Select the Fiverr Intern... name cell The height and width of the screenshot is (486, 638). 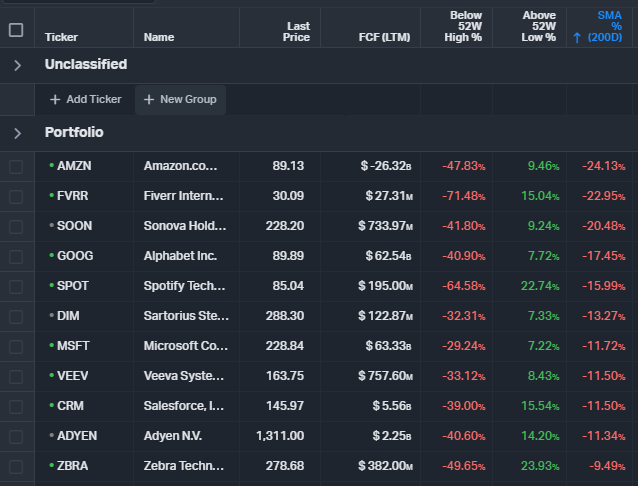point(183,196)
